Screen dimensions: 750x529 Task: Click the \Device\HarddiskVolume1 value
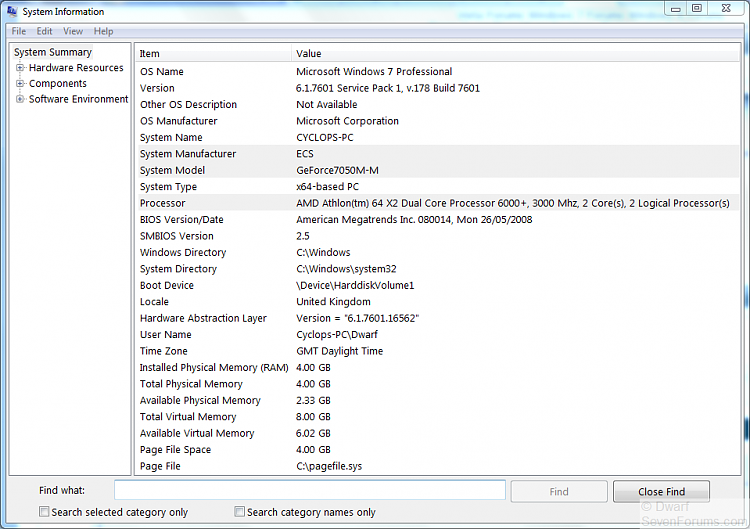click(355, 286)
